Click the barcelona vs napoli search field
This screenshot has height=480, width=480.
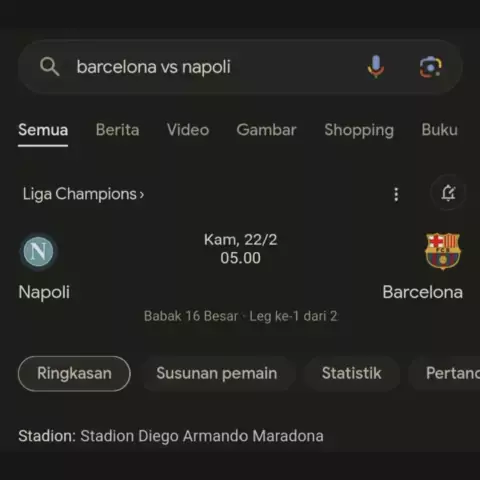(x=240, y=67)
